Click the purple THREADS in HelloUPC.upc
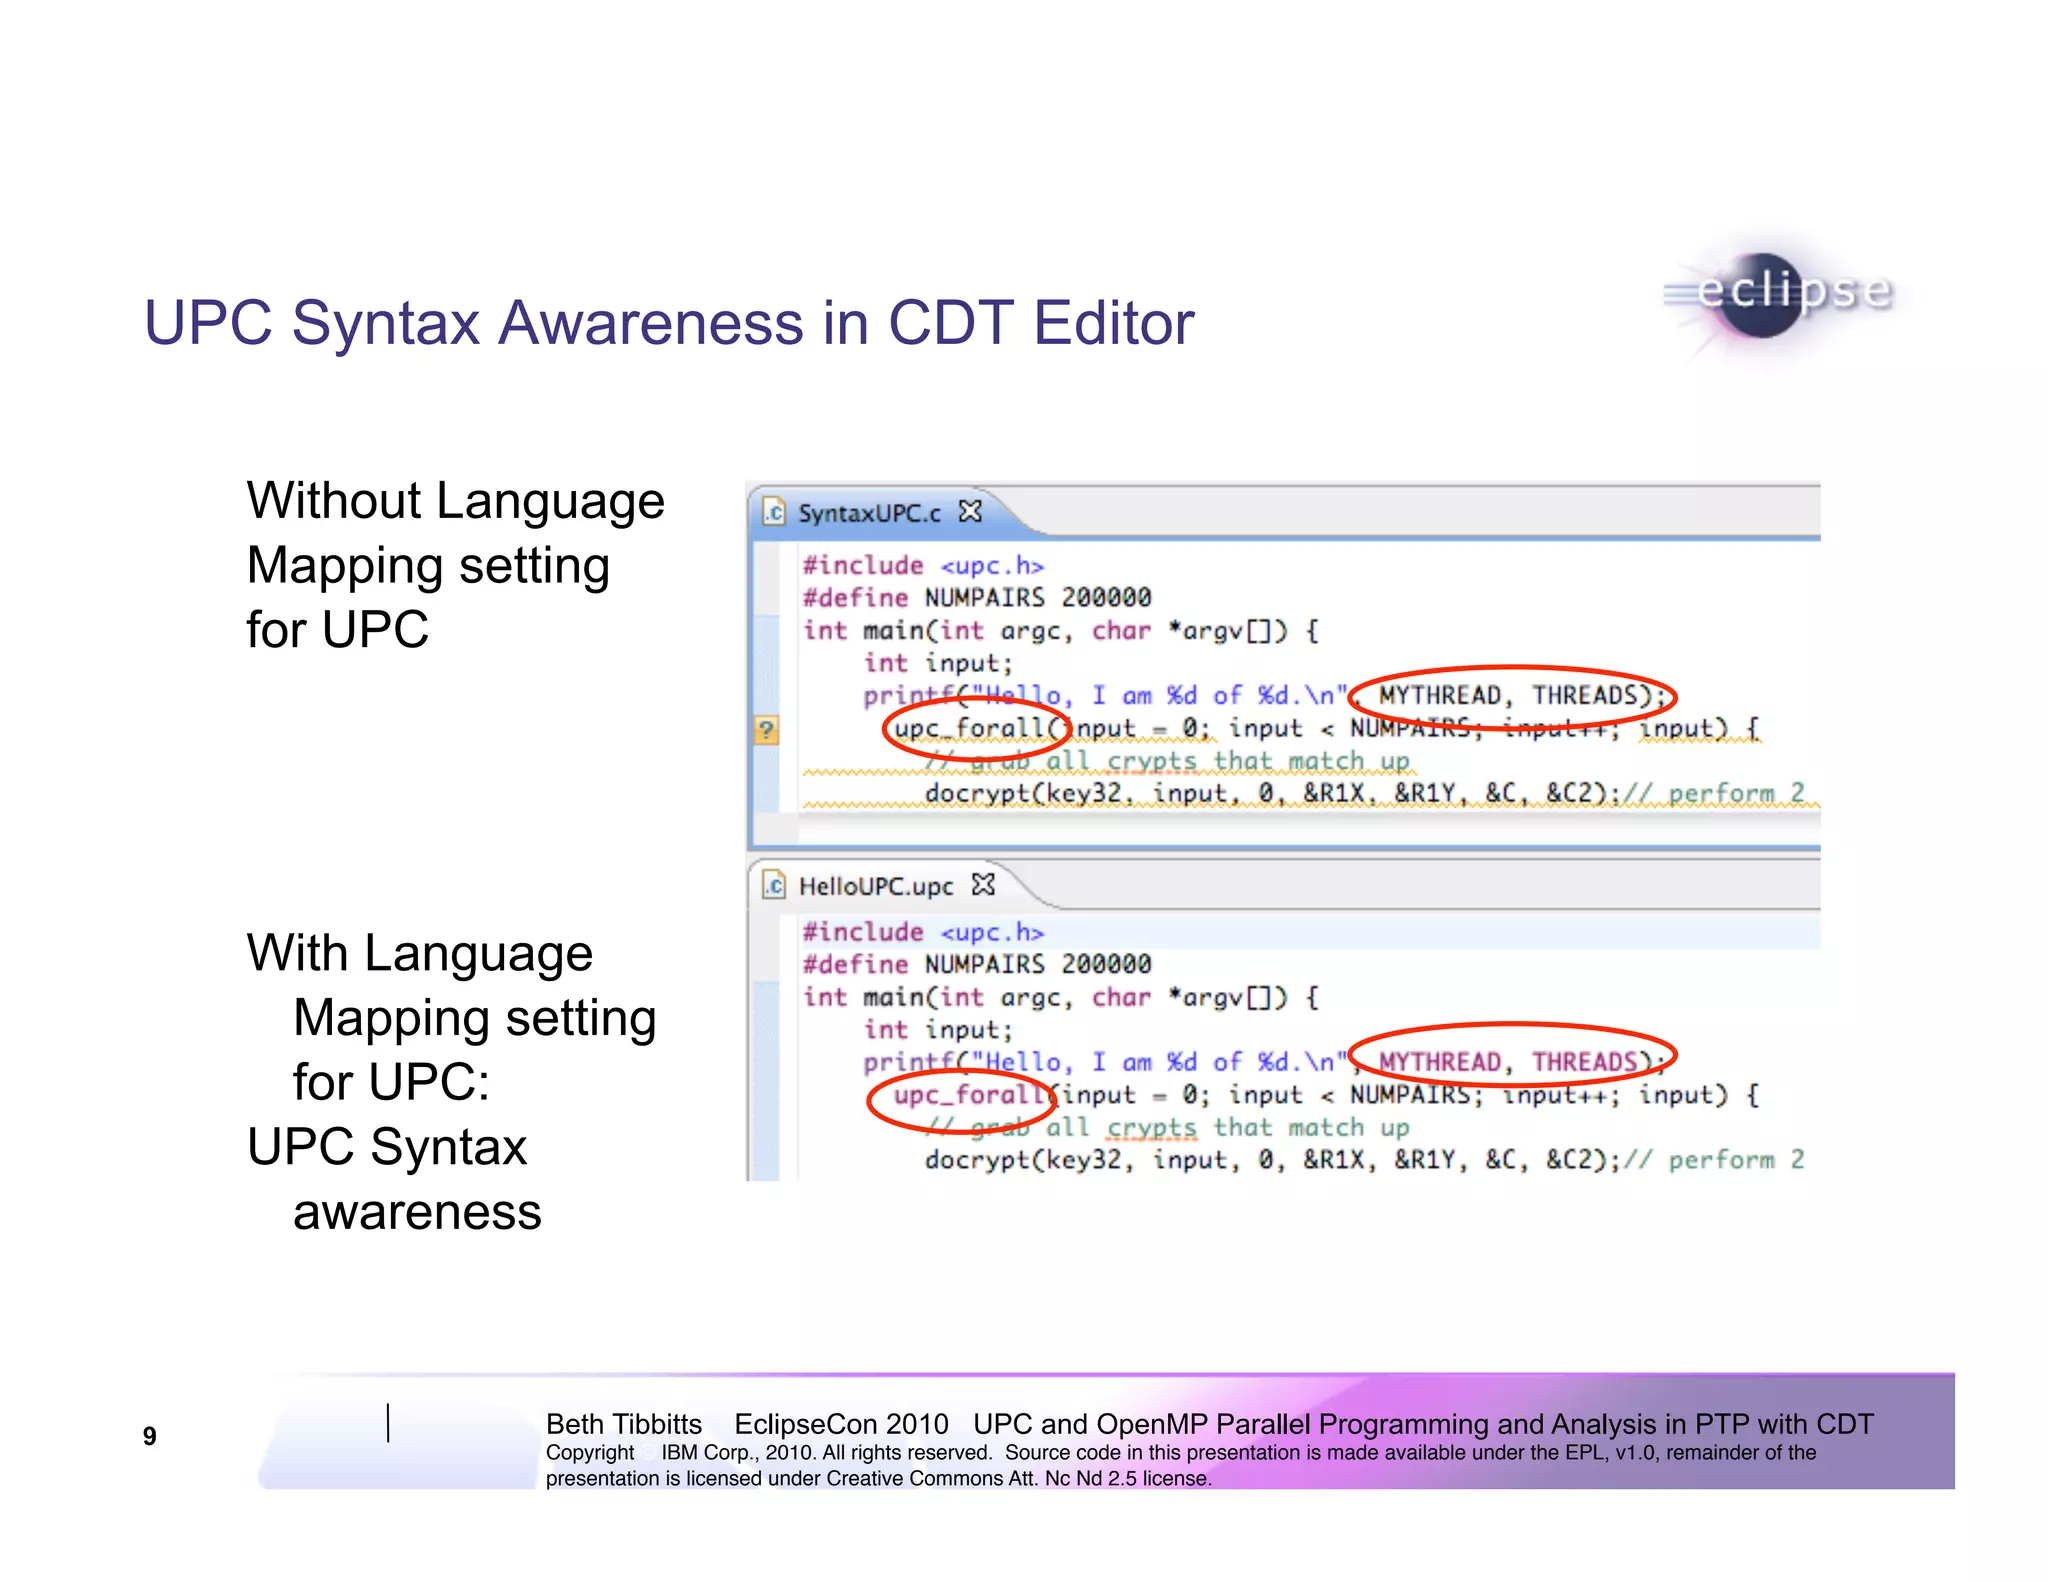The width and height of the screenshot is (2048, 1582). coord(1584,1061)
